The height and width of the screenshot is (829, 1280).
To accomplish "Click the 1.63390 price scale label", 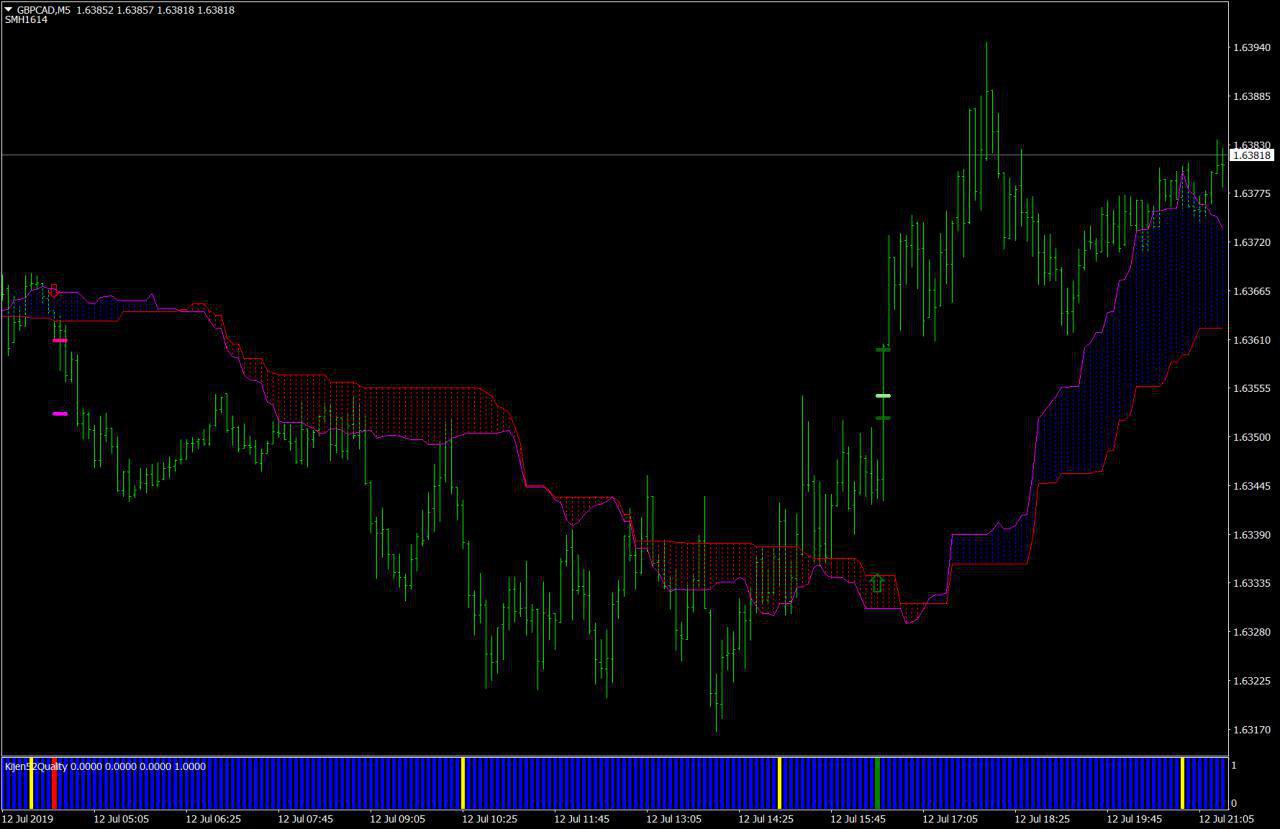I will 1252,534.
